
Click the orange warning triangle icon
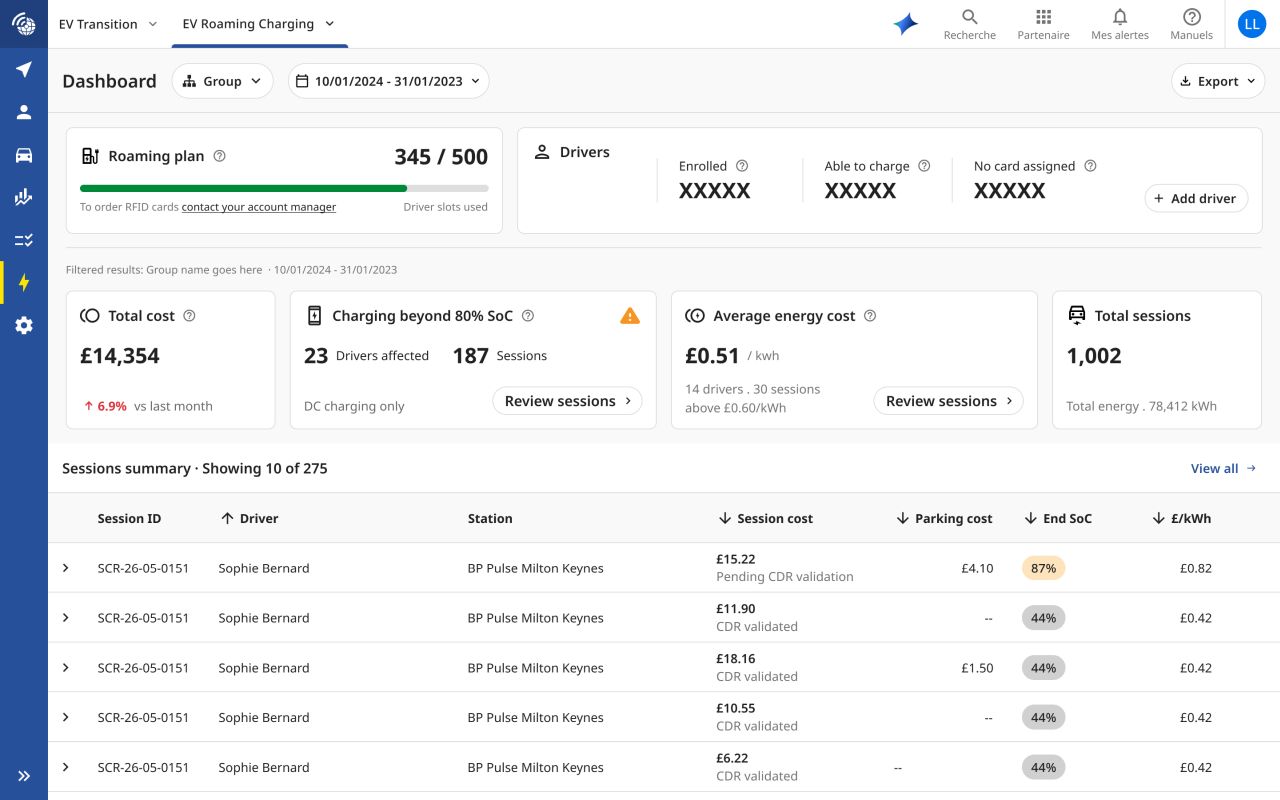630,316
